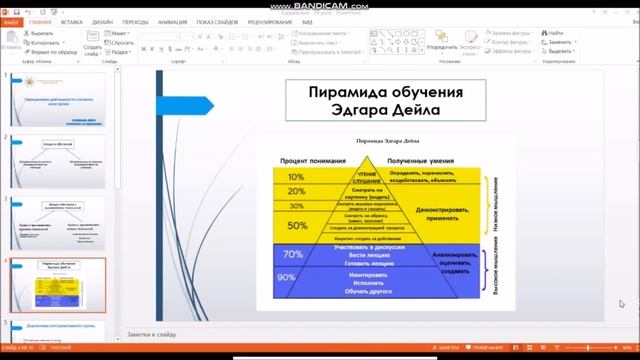Image resolution: width=640 pixels, height=360 pixels.
Task: Click the Undo arrow icon
Action: [28, 13]
